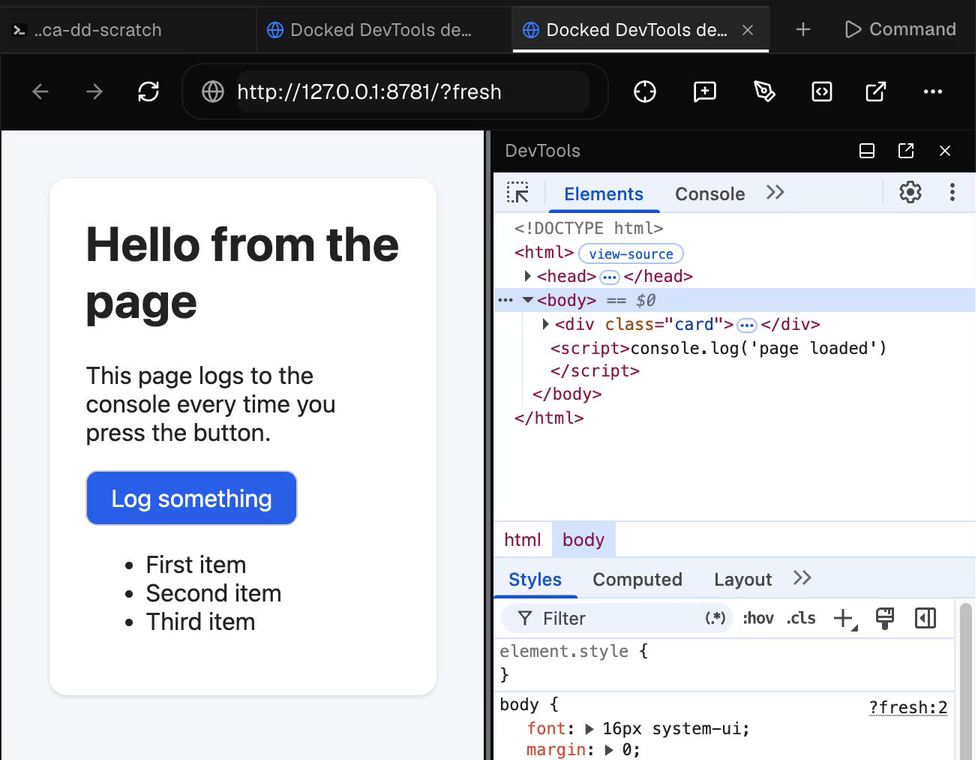Select the Computed sub-tab
The image size is (976, 760).
637,579
